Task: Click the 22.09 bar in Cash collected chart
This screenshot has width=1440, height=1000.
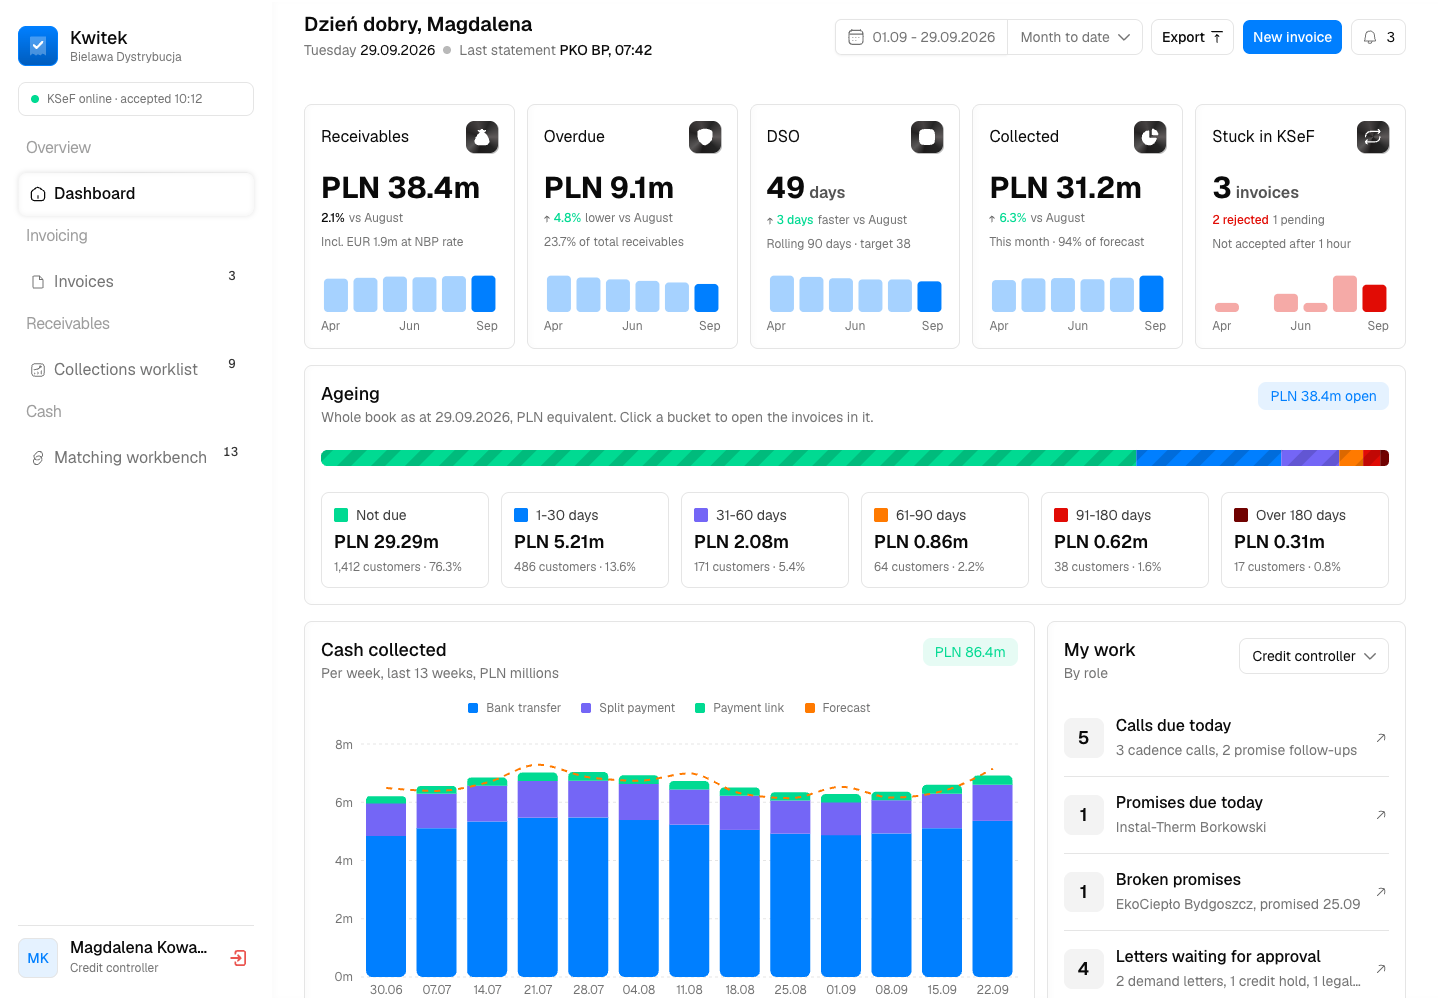Action: pos(993,876)
